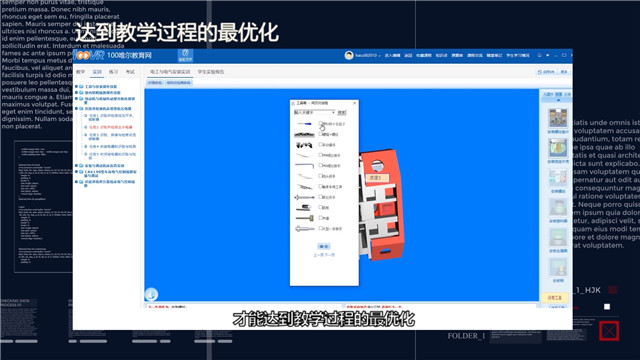640x360 pixels.
Task: Select the hex L-shaped wrench tool image
Action: (x=304, y=166)
